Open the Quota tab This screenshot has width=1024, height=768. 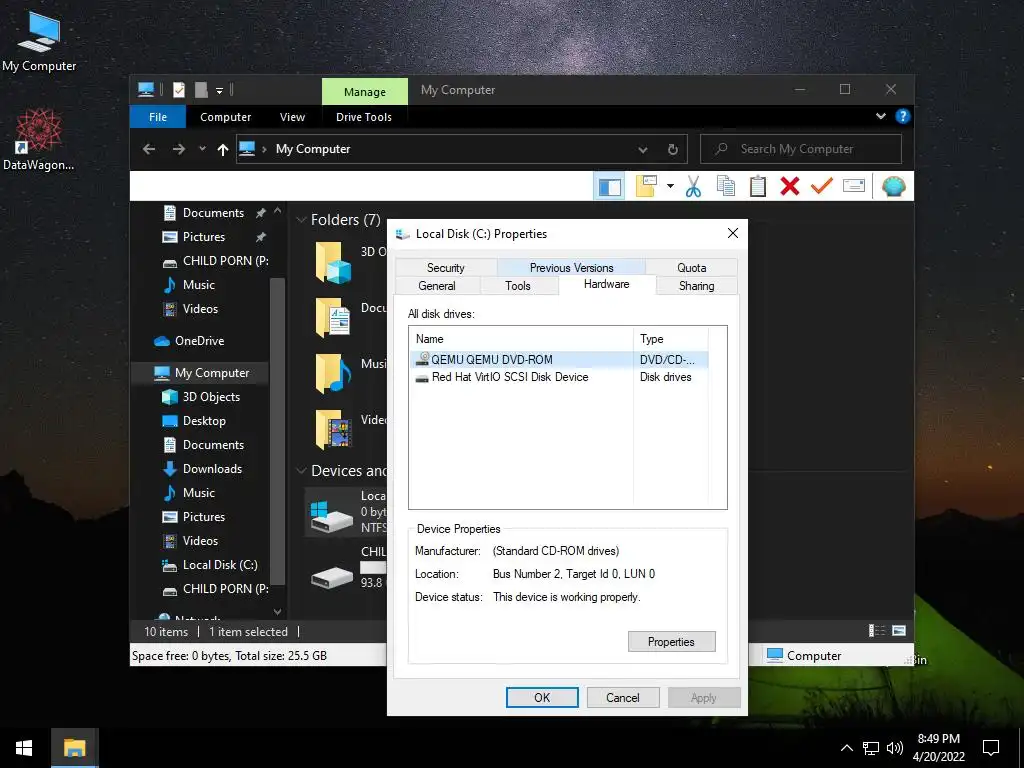[x=692, y=268]
